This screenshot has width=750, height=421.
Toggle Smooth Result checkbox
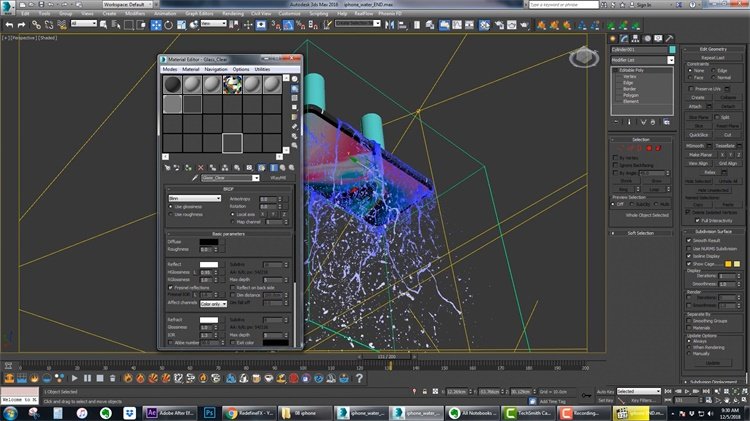point(689,241)
